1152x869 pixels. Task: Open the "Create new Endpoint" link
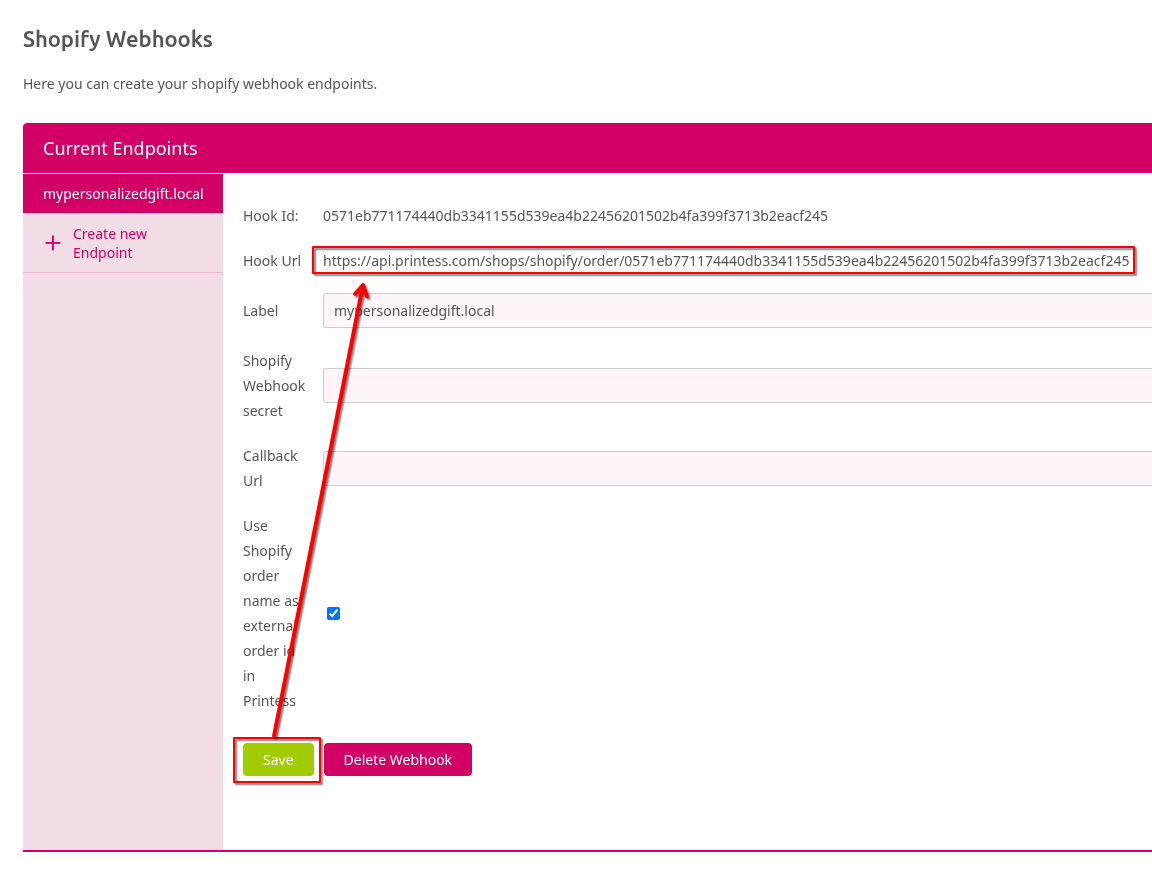(x=110, y=243)
